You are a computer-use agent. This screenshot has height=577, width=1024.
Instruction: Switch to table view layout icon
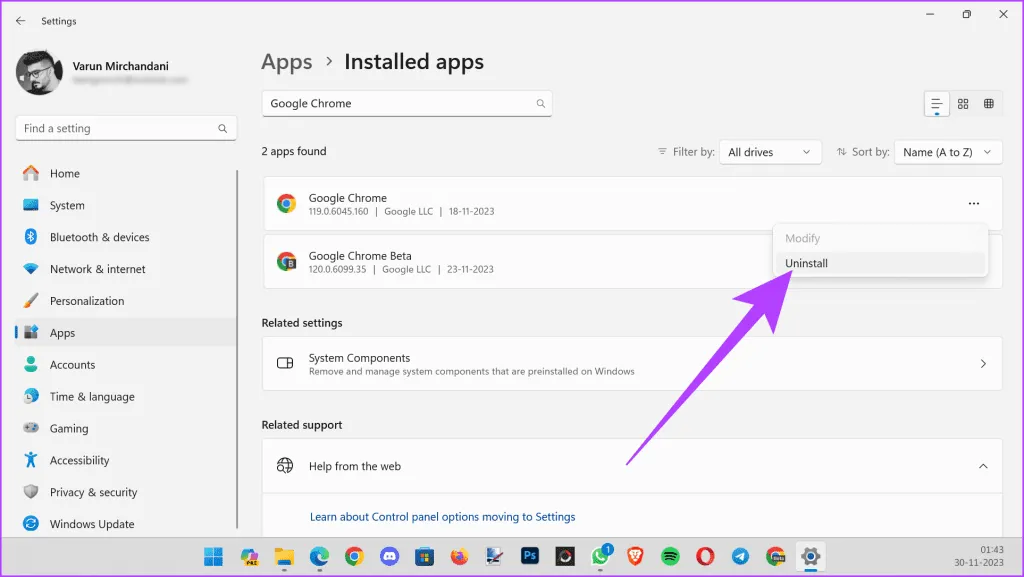click(989, 104)
